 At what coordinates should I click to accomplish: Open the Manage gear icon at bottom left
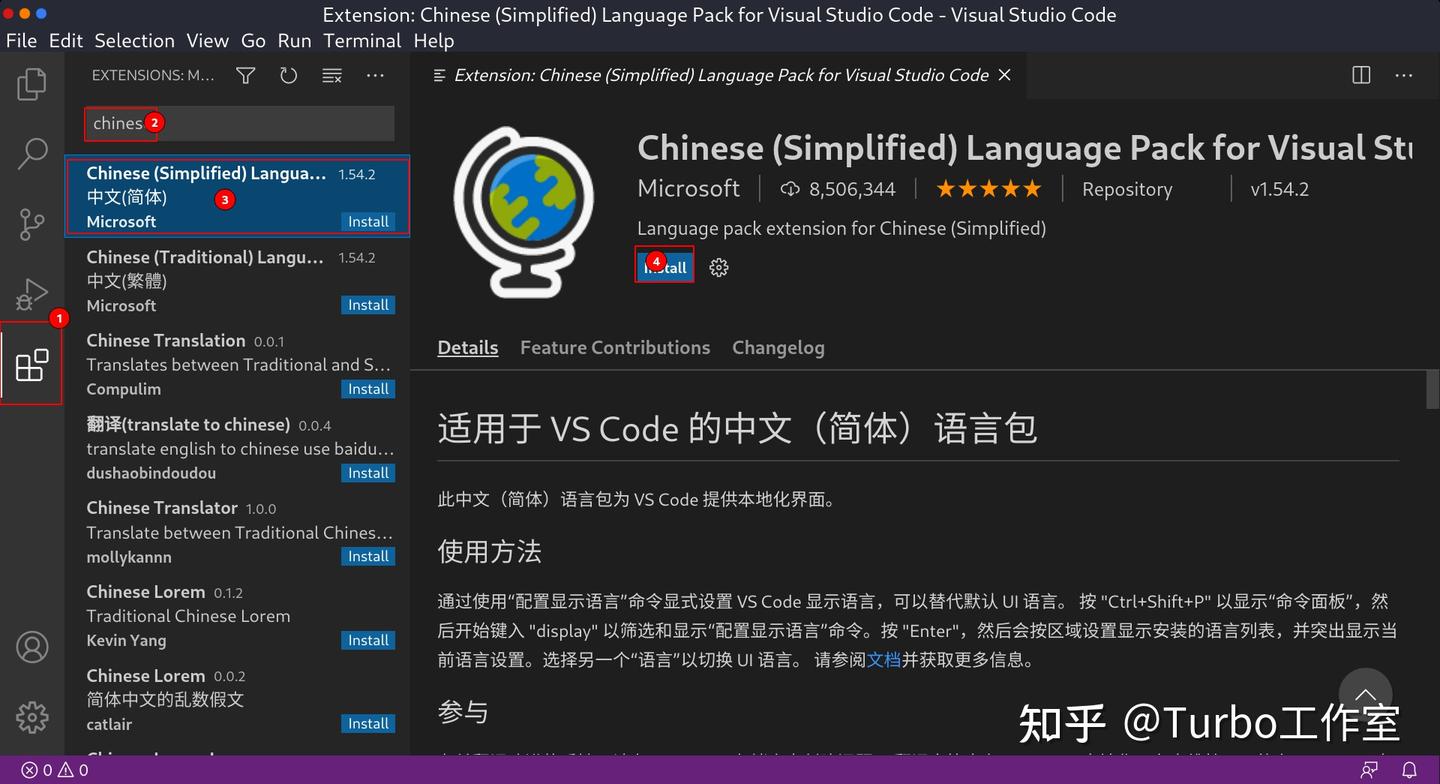(31, 717)
